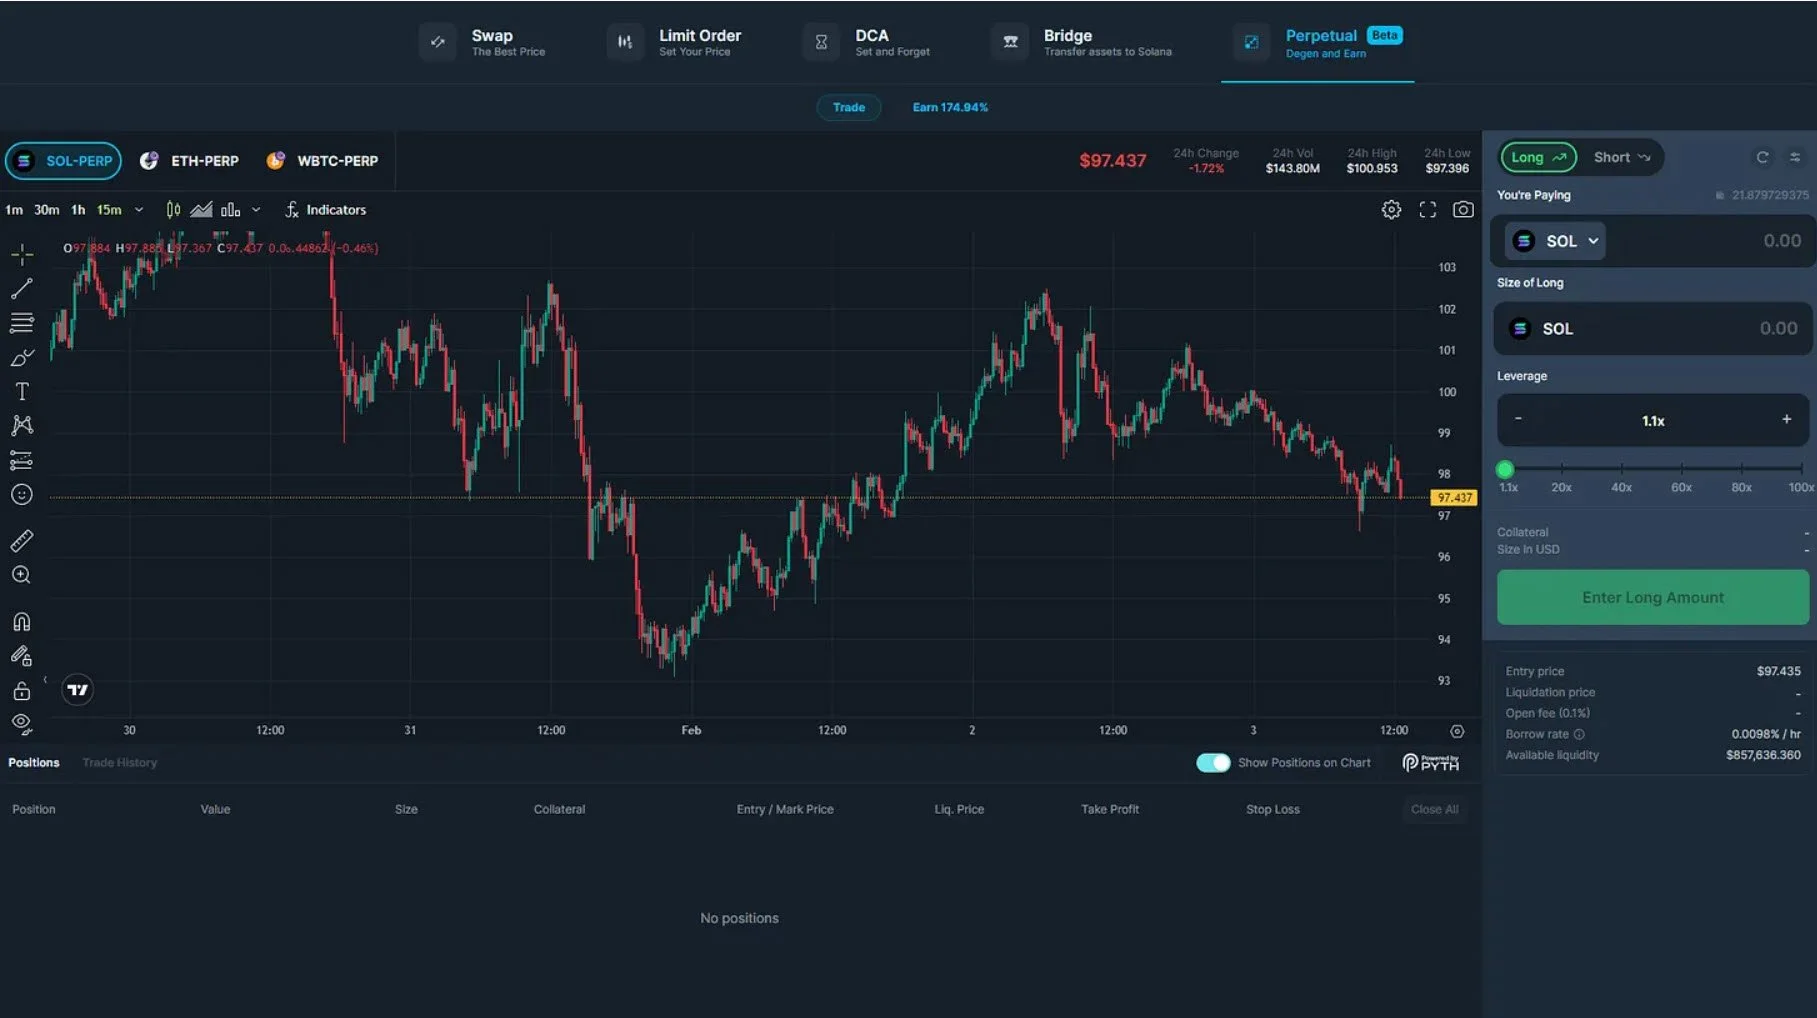1817x1018 pixels.
Task: Open the emoji icons tool
Action: tap(22, 494)
